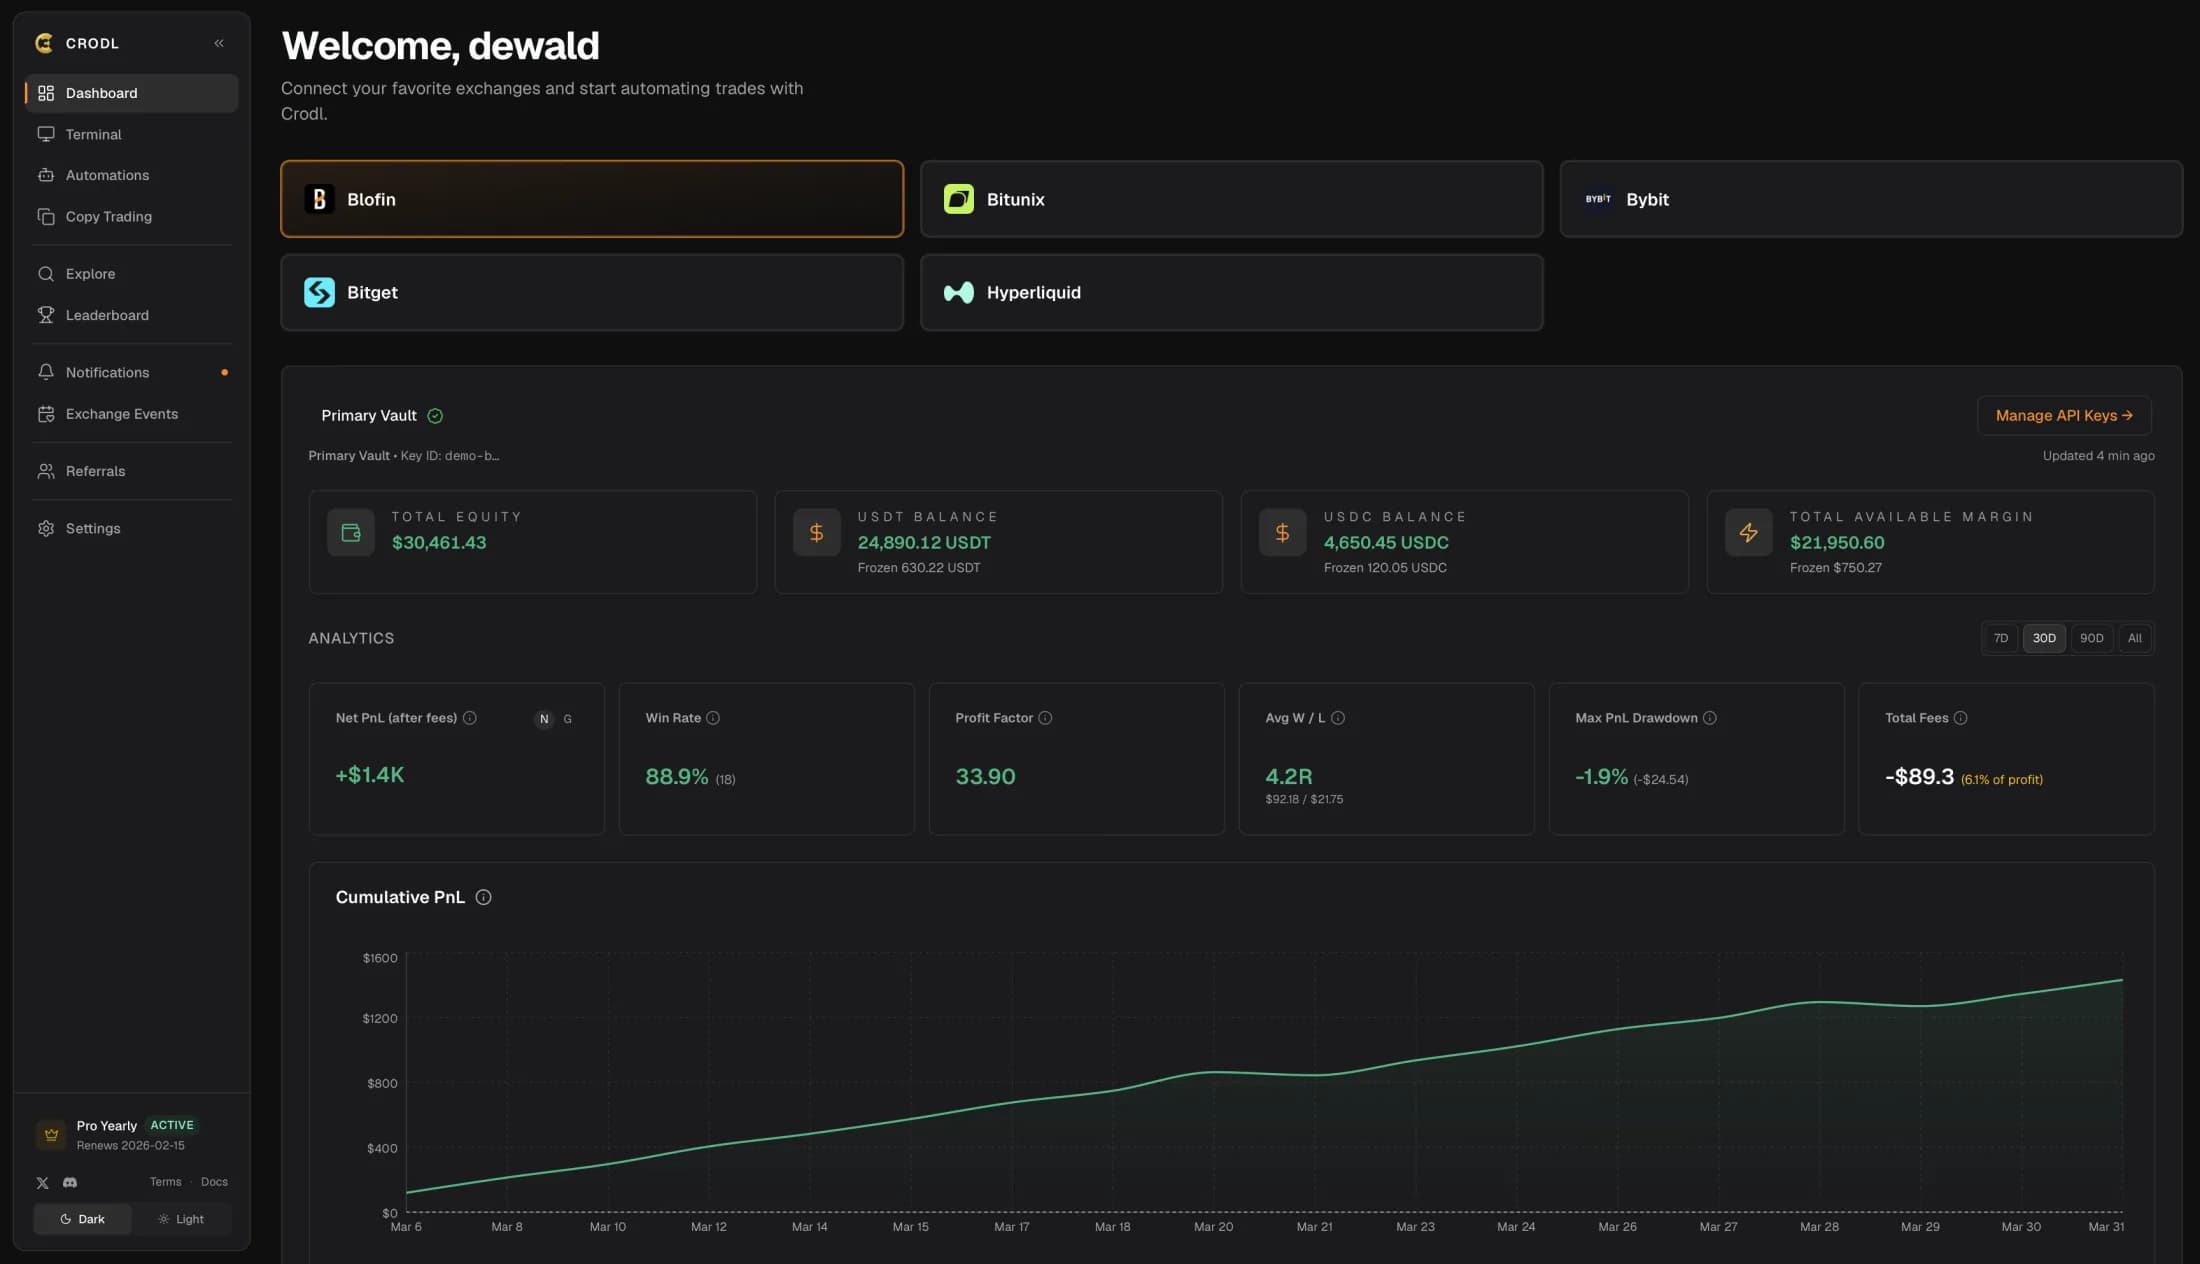Select the Blofin exchange icon
This screenshot has height=1264, width=2200.
pos(318,198)
